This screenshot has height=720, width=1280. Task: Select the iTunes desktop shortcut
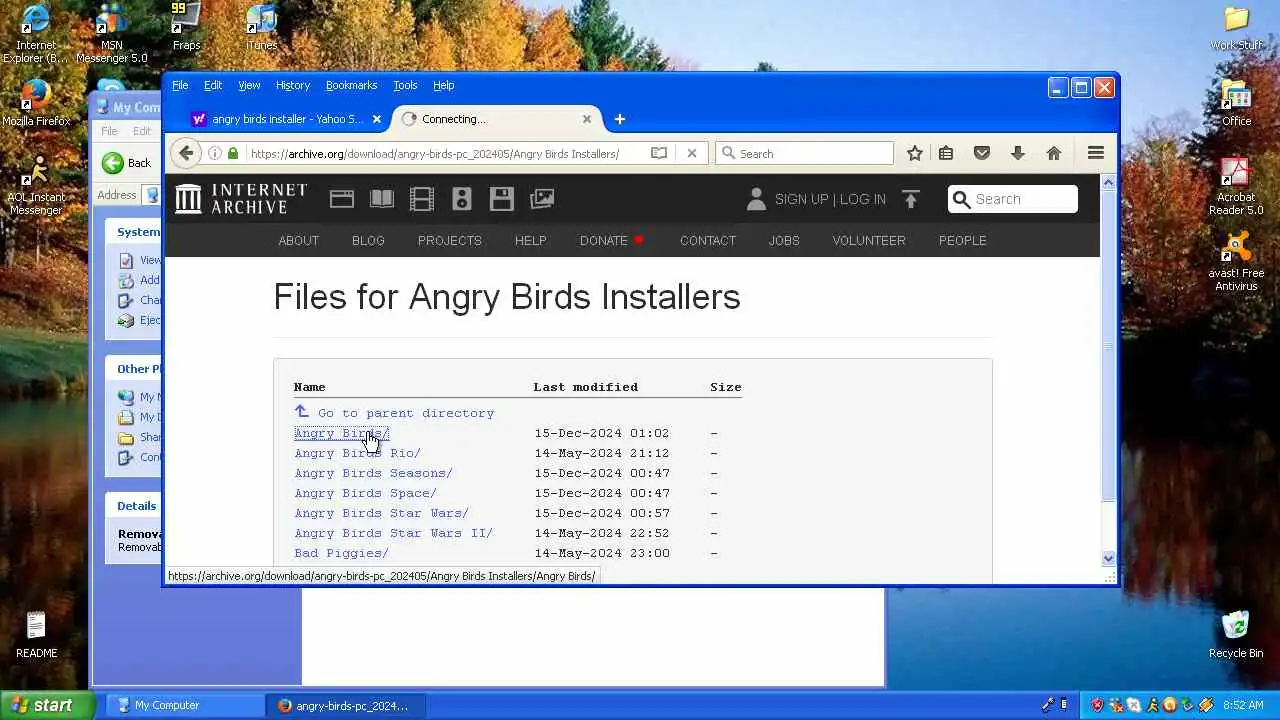point(261,27)
